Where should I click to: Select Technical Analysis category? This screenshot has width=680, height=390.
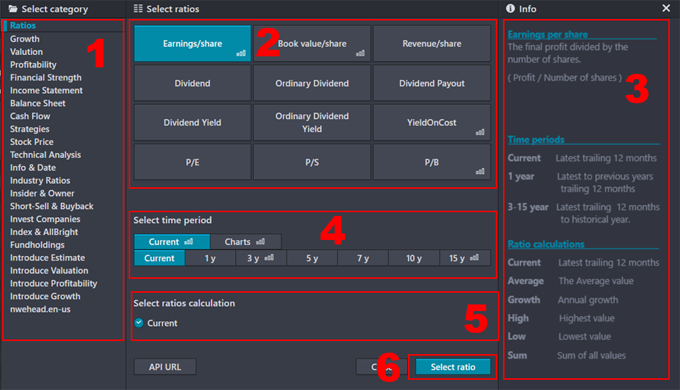coord(46,155)
